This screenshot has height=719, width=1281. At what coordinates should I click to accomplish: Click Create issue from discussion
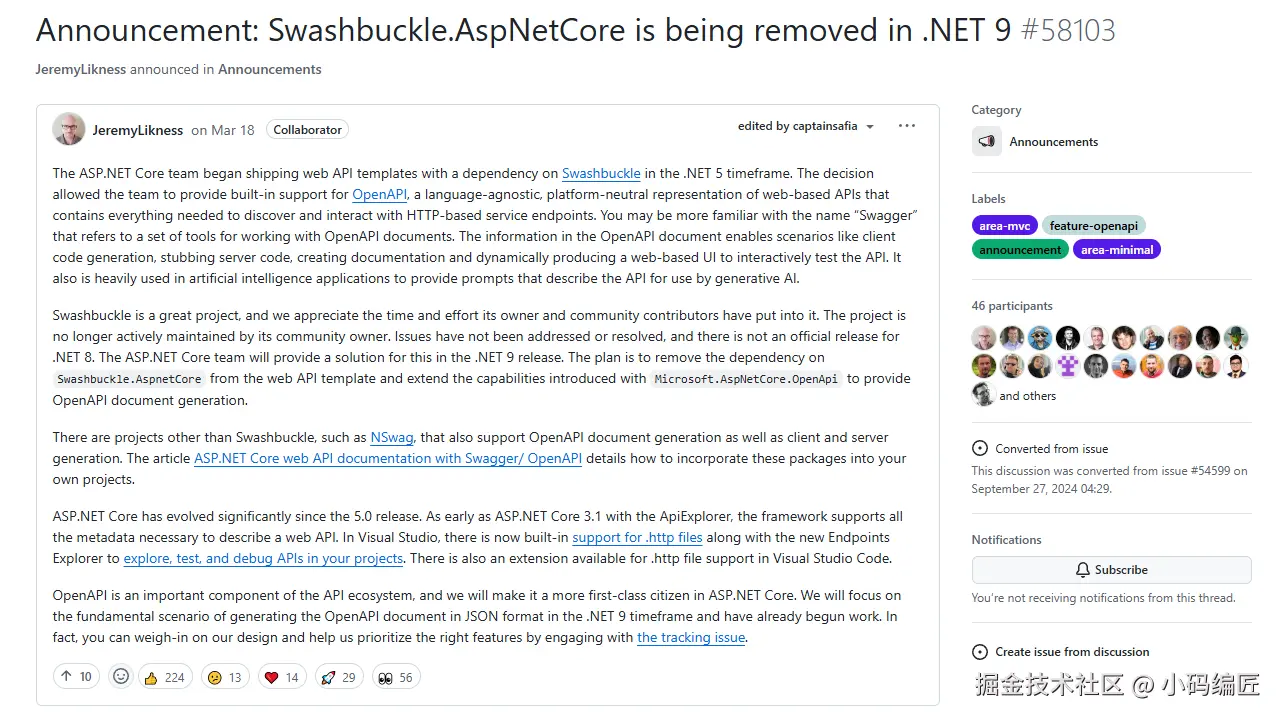coord(1071,652)
